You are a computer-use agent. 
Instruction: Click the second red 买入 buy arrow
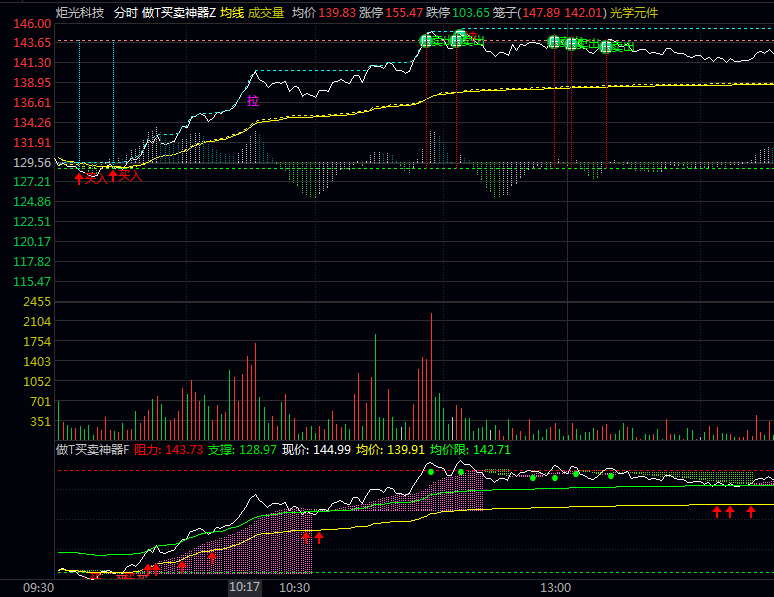point(113,177)
